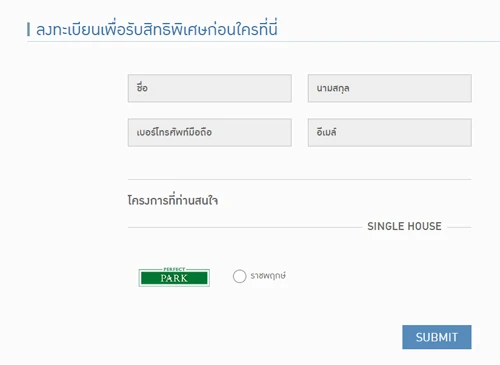Screen dimensions: 500x365
Task: Click the SUBMIT button label text
Action: 437,337
